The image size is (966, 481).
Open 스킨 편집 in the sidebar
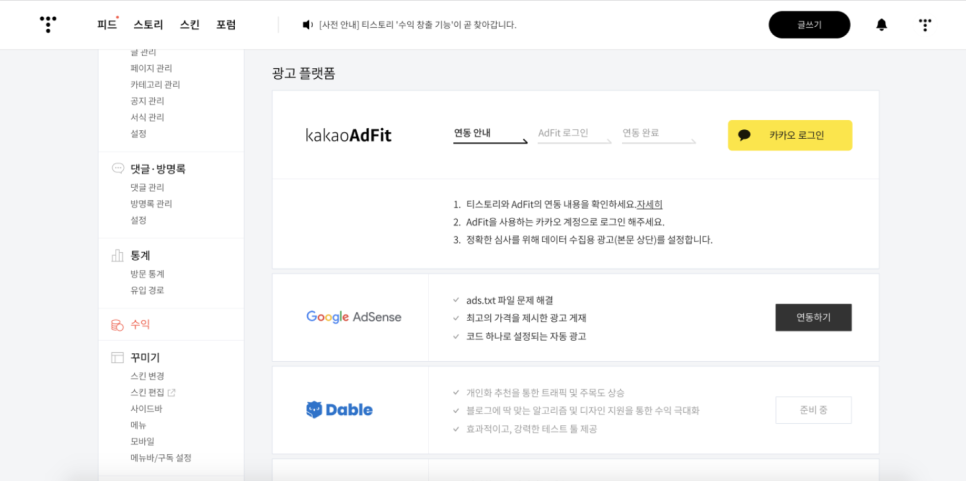[147, 392]
